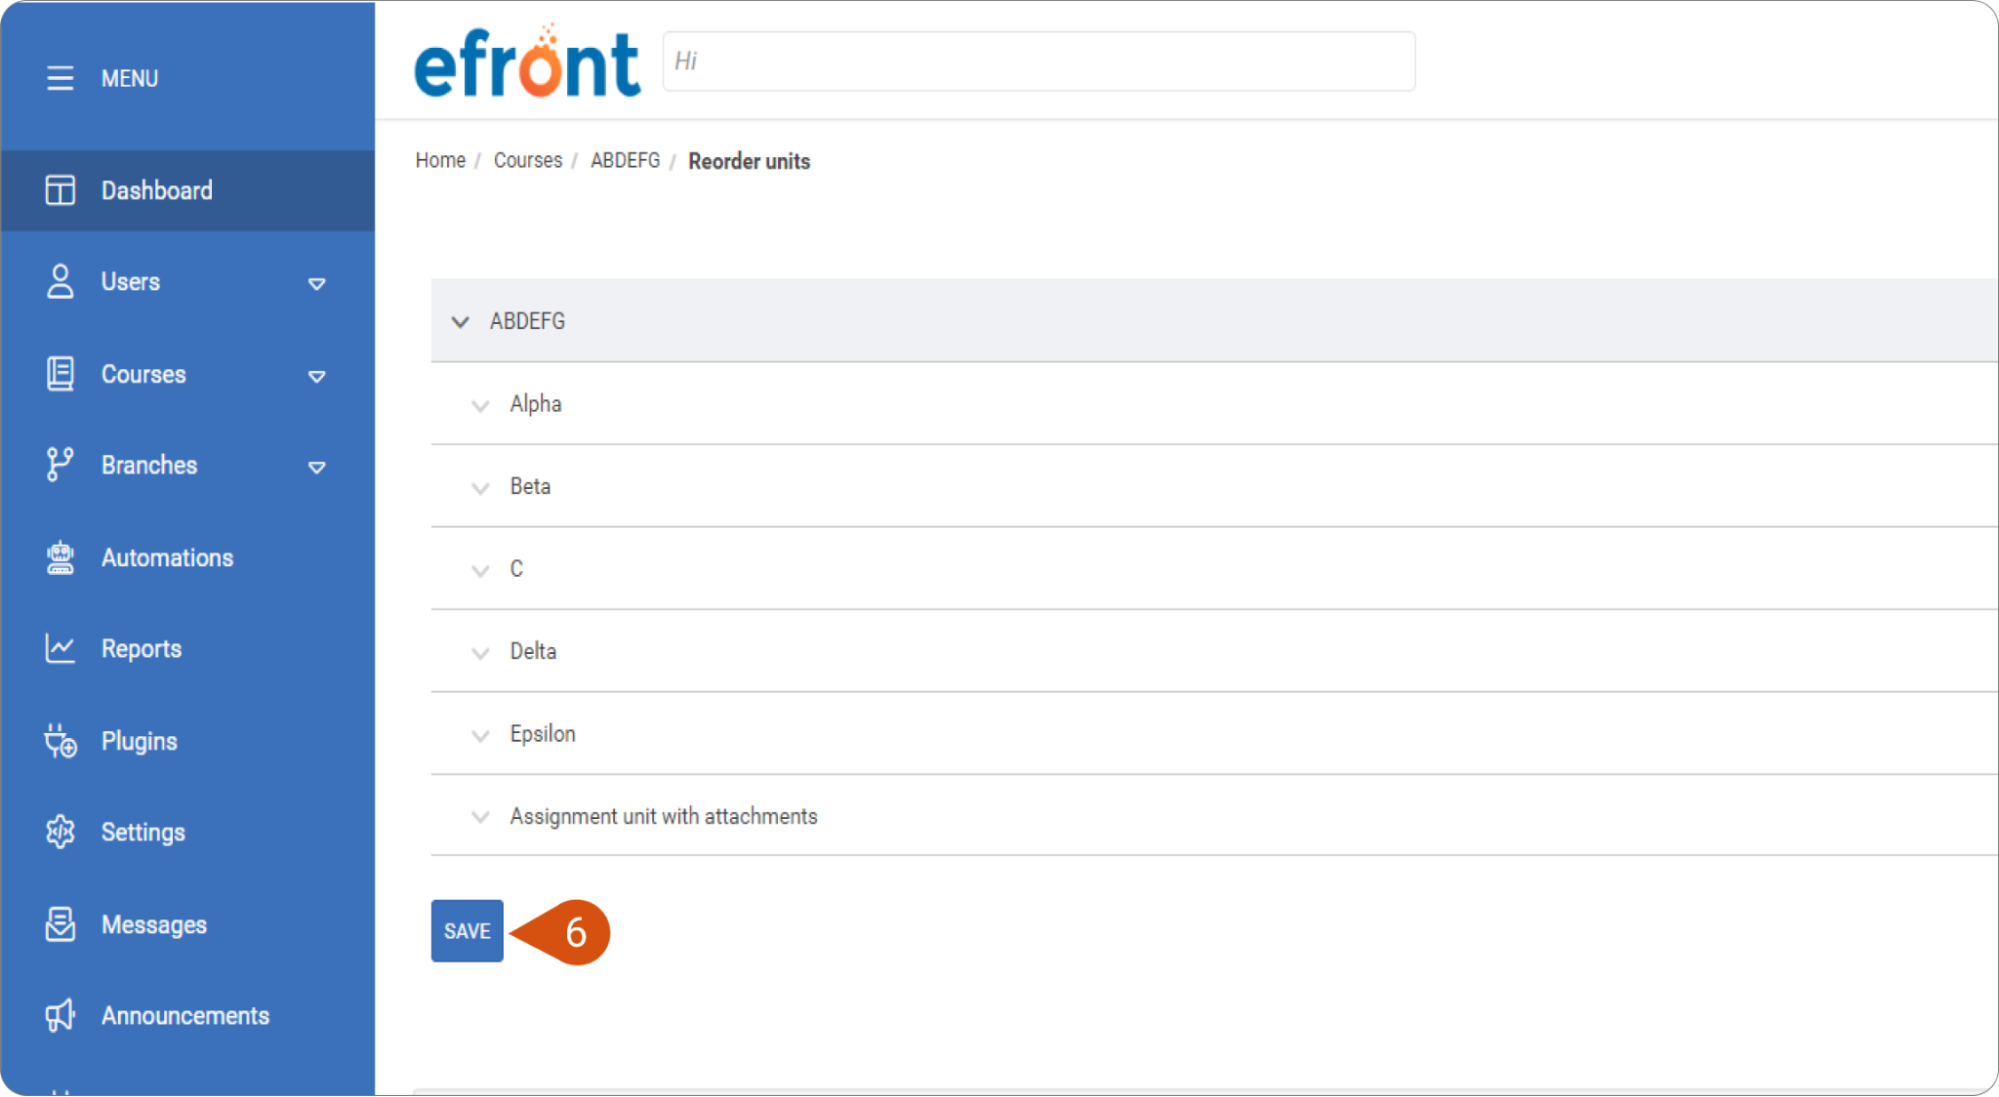Click the Reports chart icon
This screenshot has width=1999, height=1097.
[60, 649]
